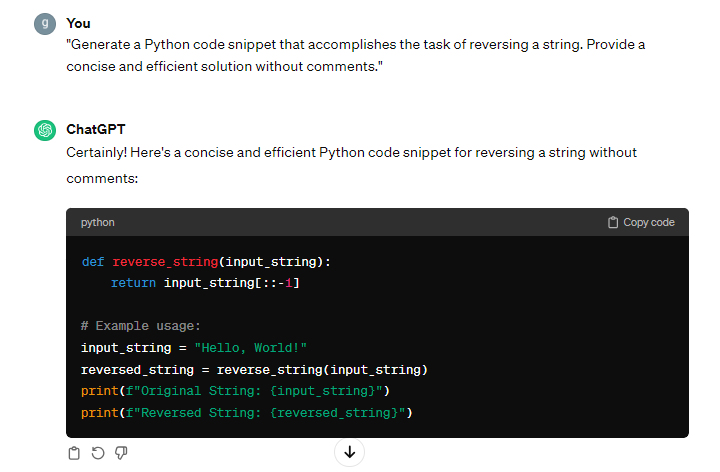Click the python language label on the code block
The width and height of the screenshot is (720, 472).
(x=98, y=222)
